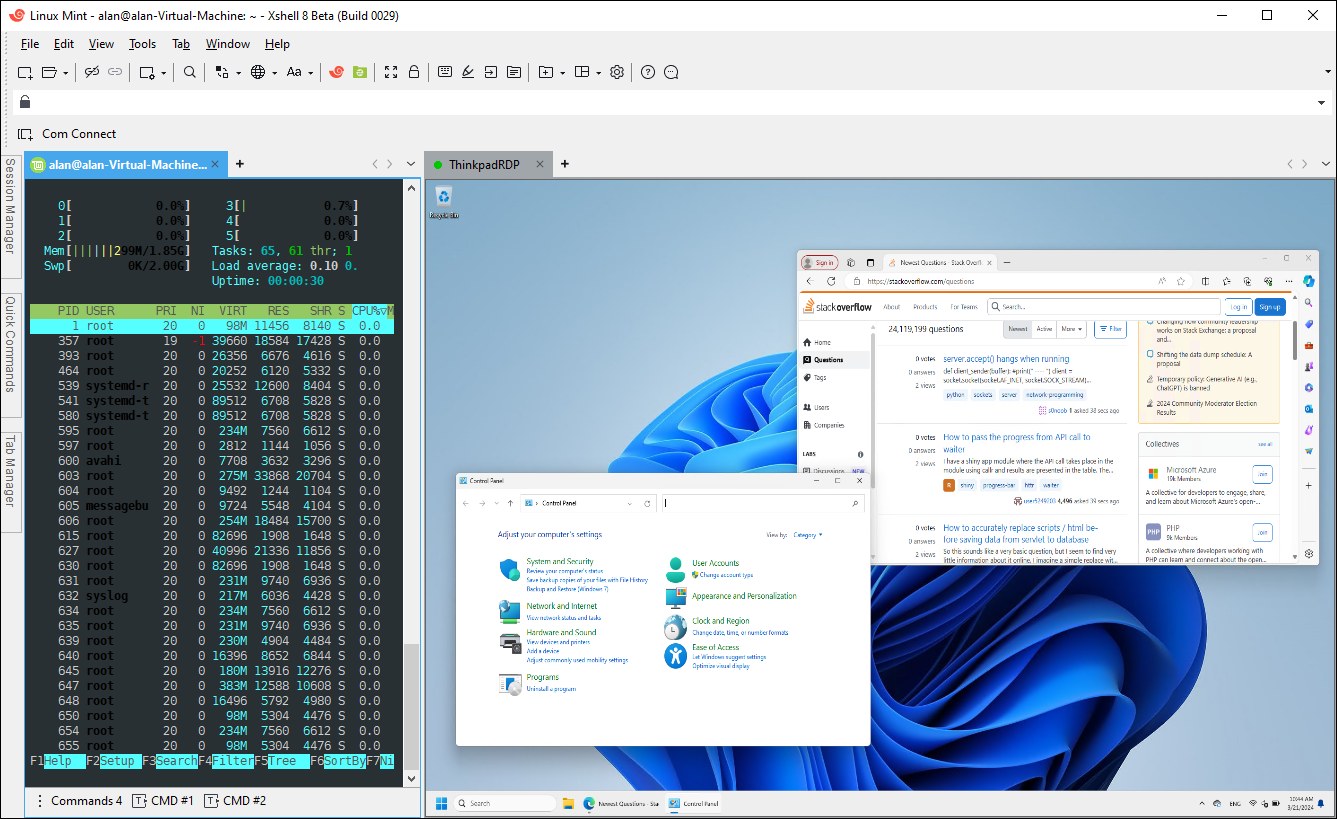Open the Aa font dropdown in toolbar
The image size is (1337, 819).
311,72
